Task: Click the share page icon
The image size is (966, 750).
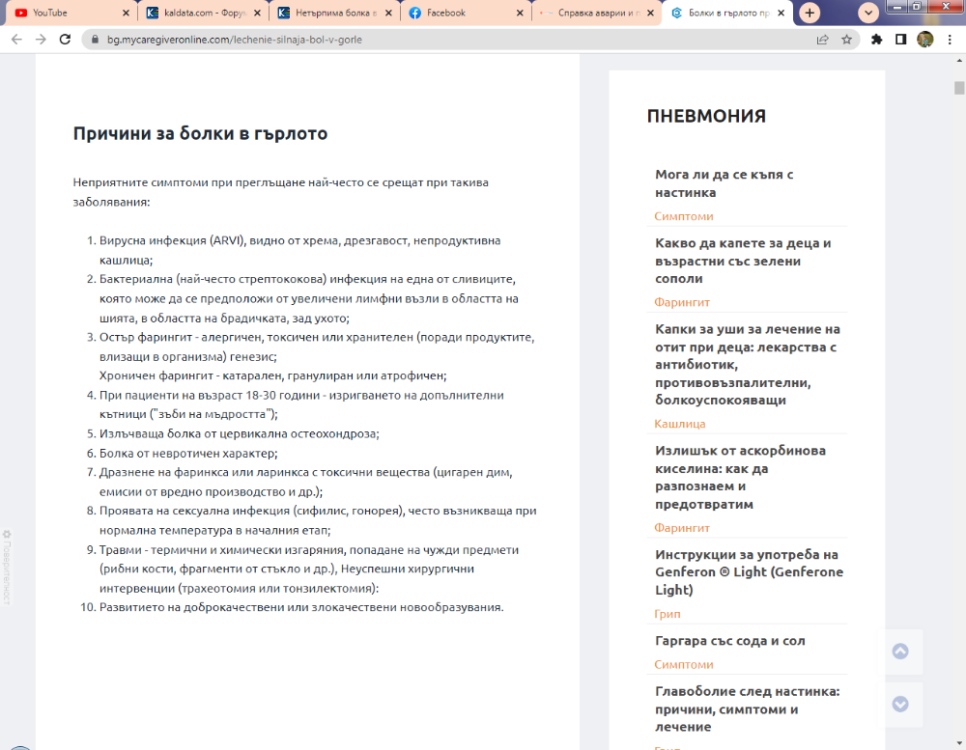Action: (x=822, y=39)
